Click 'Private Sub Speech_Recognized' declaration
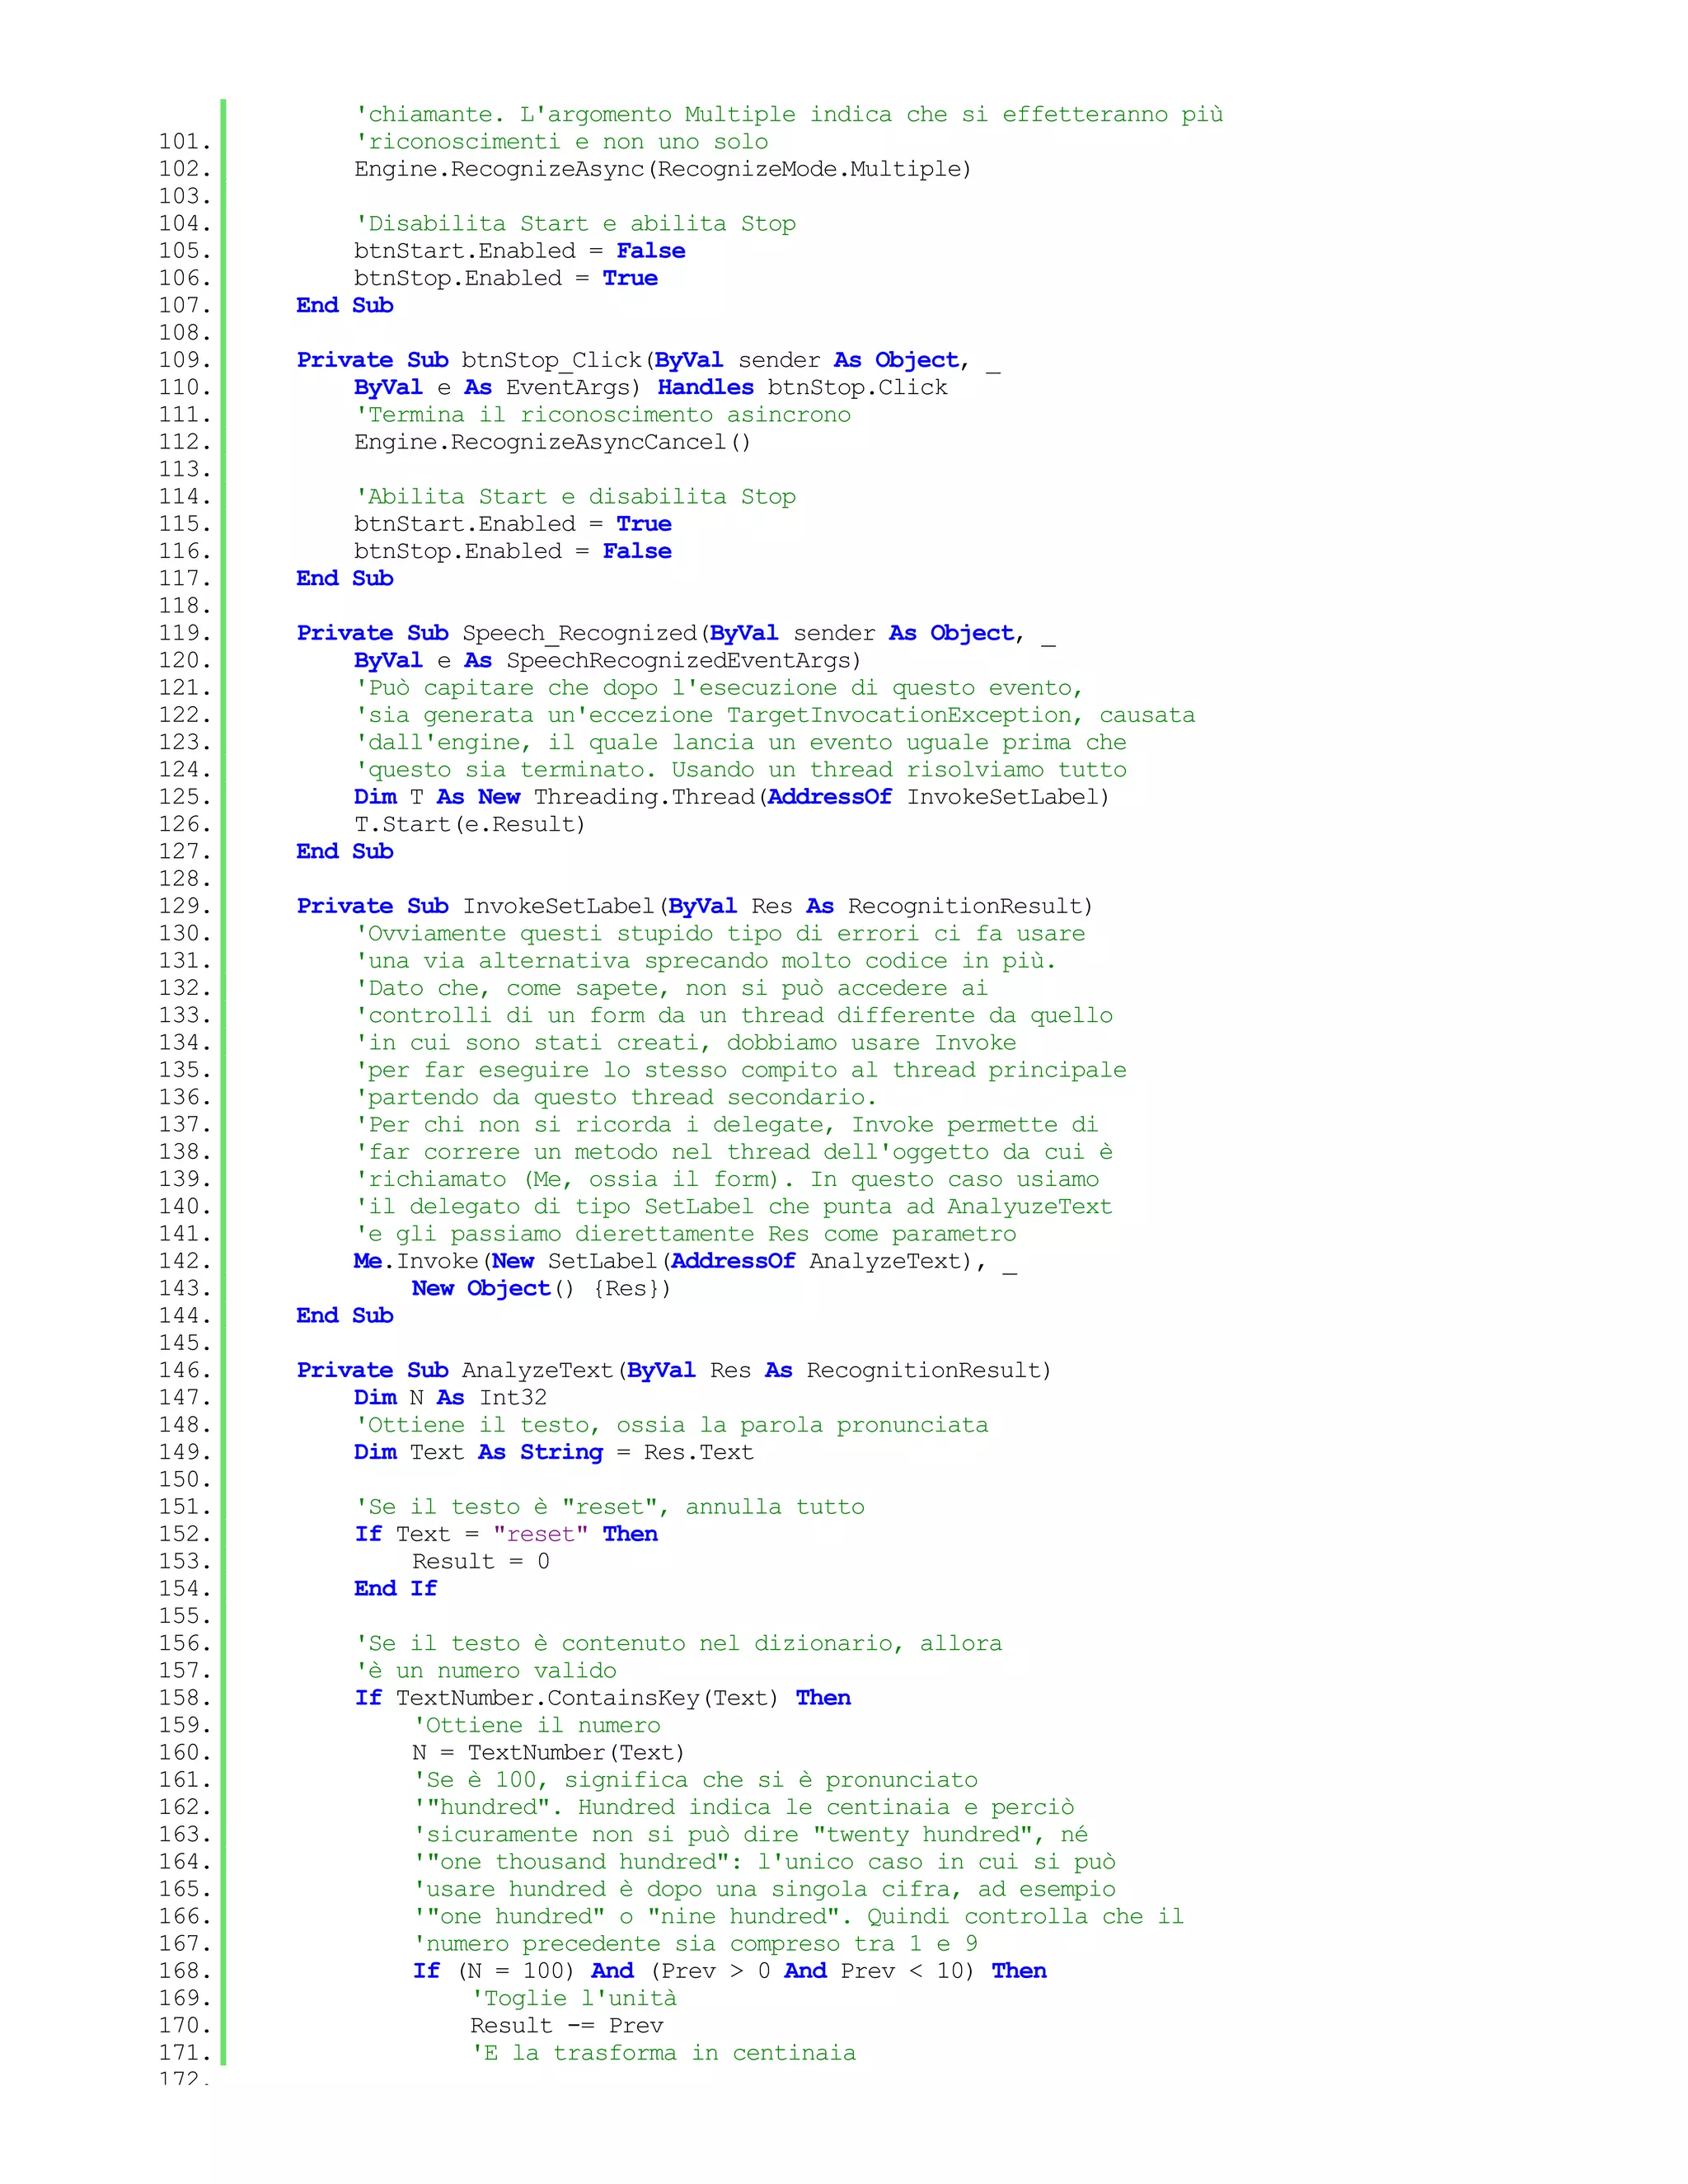Viewport: 1688px width, 2184px height. tap(676, 634)
